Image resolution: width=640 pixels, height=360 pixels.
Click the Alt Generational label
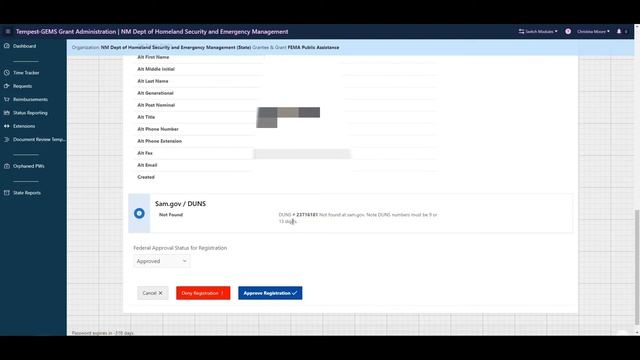[x=156, y=93]
